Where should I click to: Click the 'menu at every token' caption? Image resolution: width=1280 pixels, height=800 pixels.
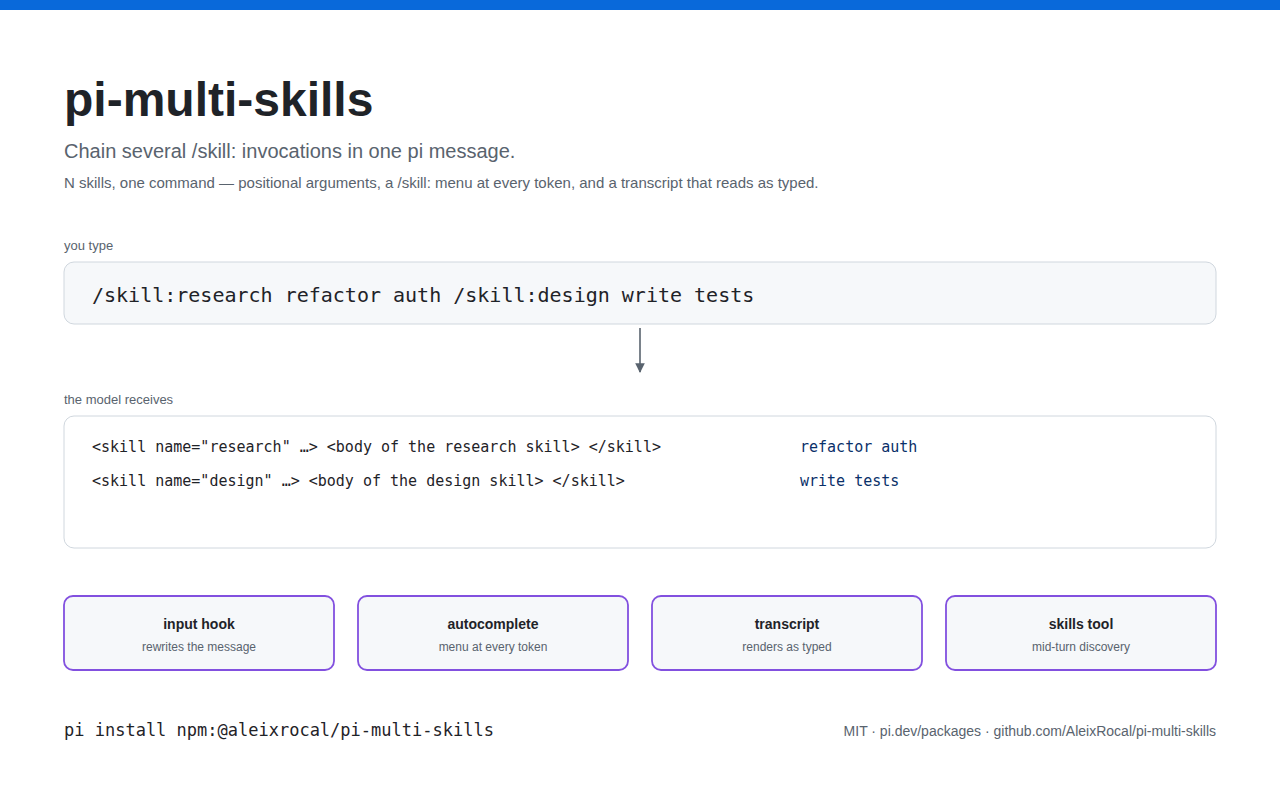click(x=493, y=647)
